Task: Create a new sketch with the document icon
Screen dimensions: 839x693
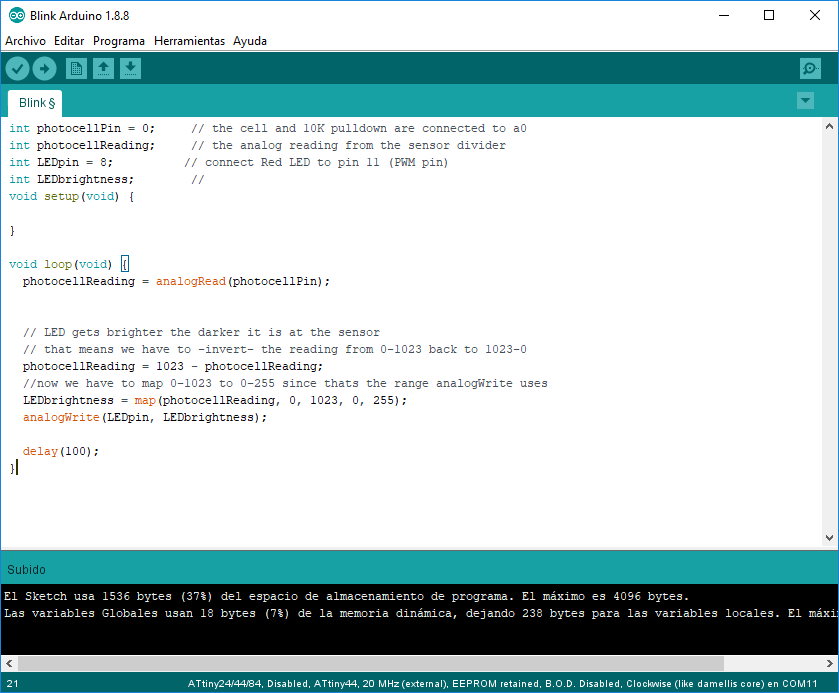Action: point(77,68)
